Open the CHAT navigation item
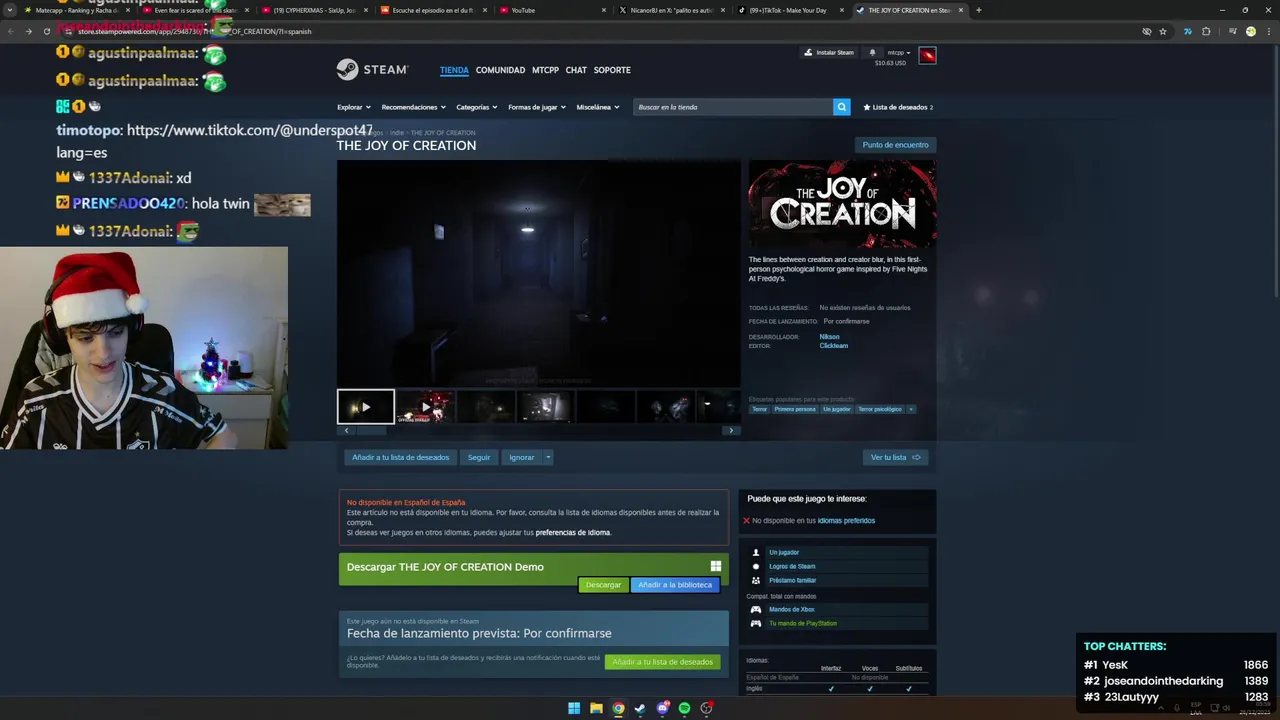 pos(576,70)
